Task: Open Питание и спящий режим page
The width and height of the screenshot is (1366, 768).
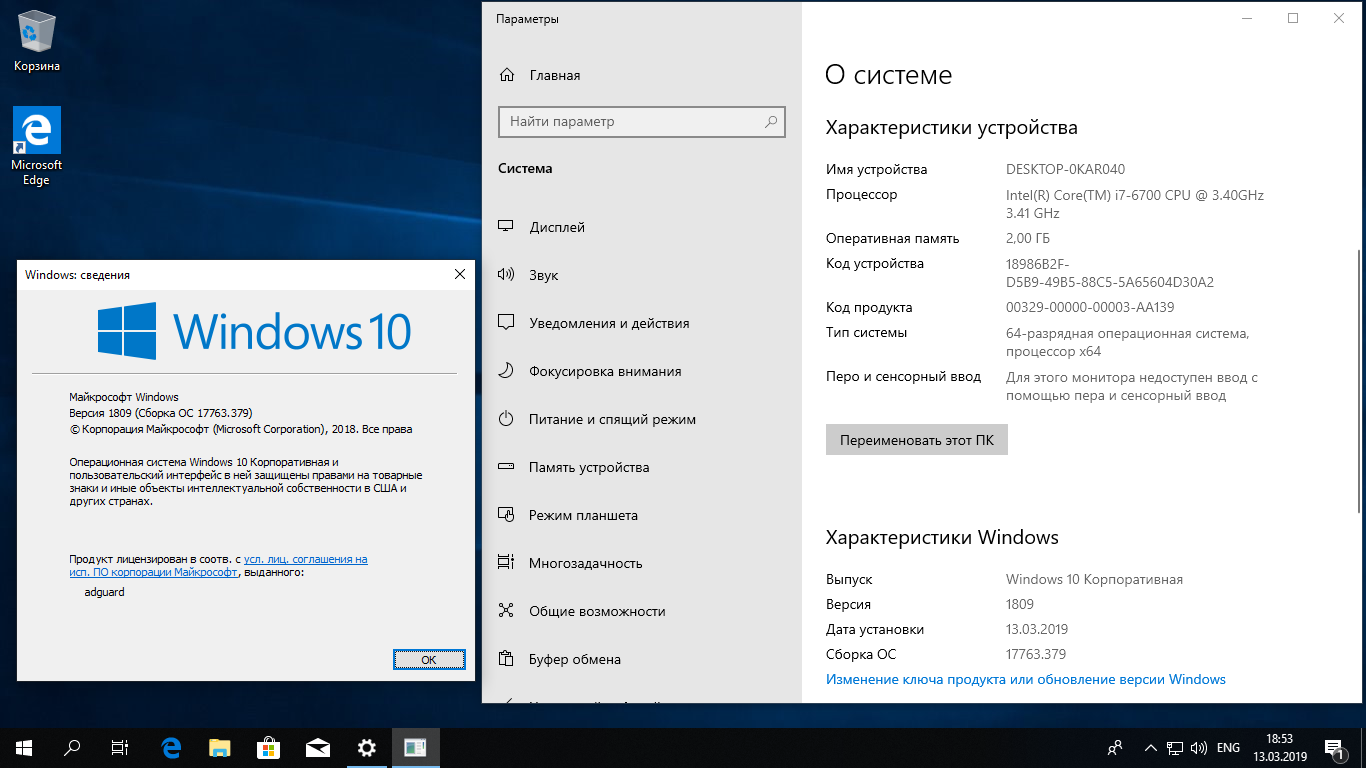Action: pyautogui.click(x=642, y=419)
